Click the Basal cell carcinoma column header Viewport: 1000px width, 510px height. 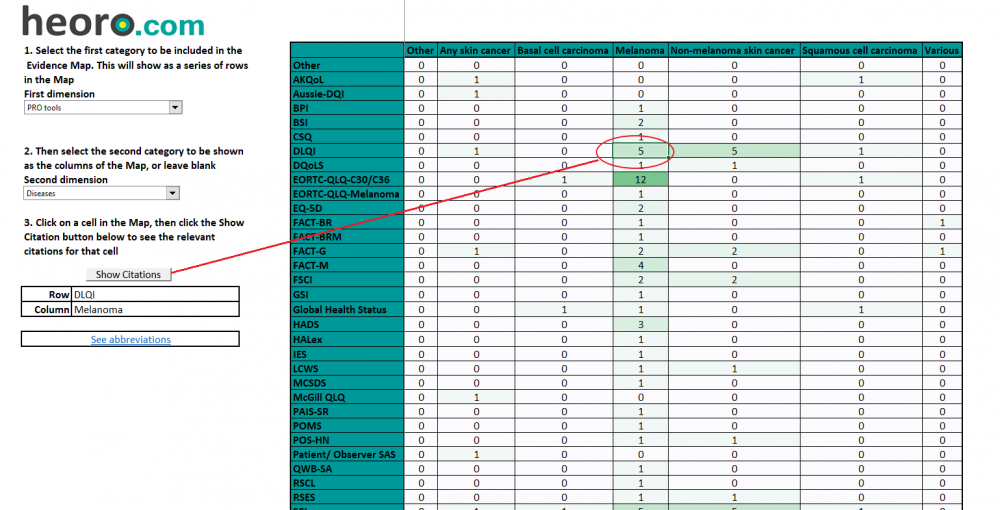point(563,50)
